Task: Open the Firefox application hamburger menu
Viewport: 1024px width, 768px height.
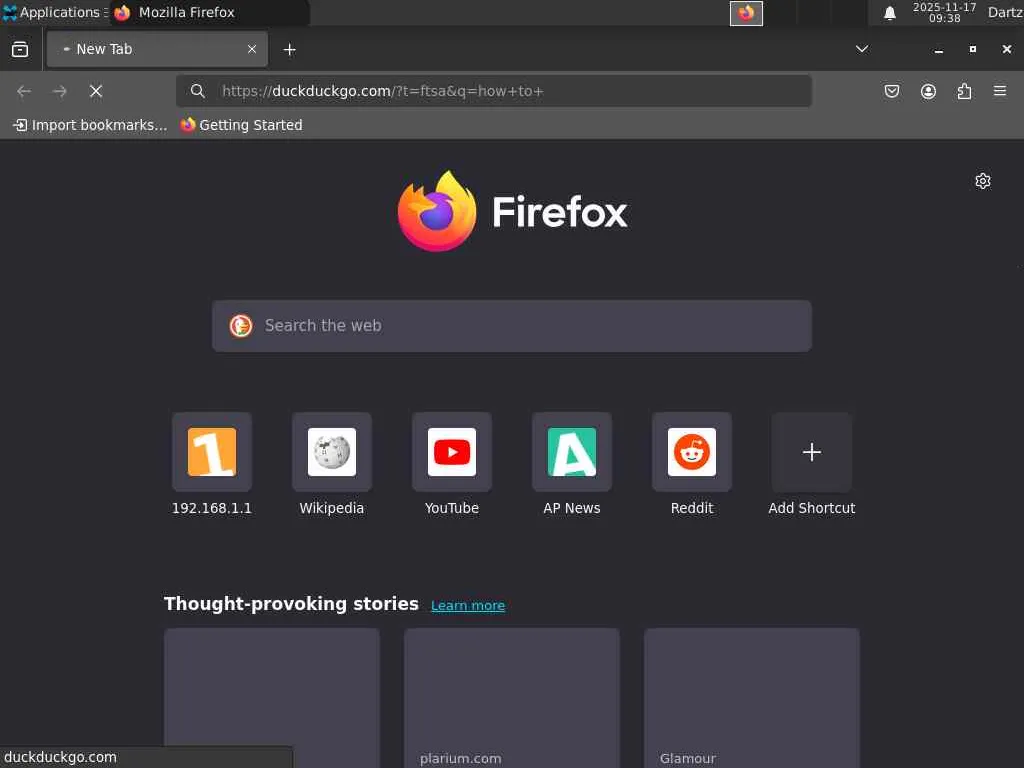Action: pyautogui.click(x=1000, y=91)
